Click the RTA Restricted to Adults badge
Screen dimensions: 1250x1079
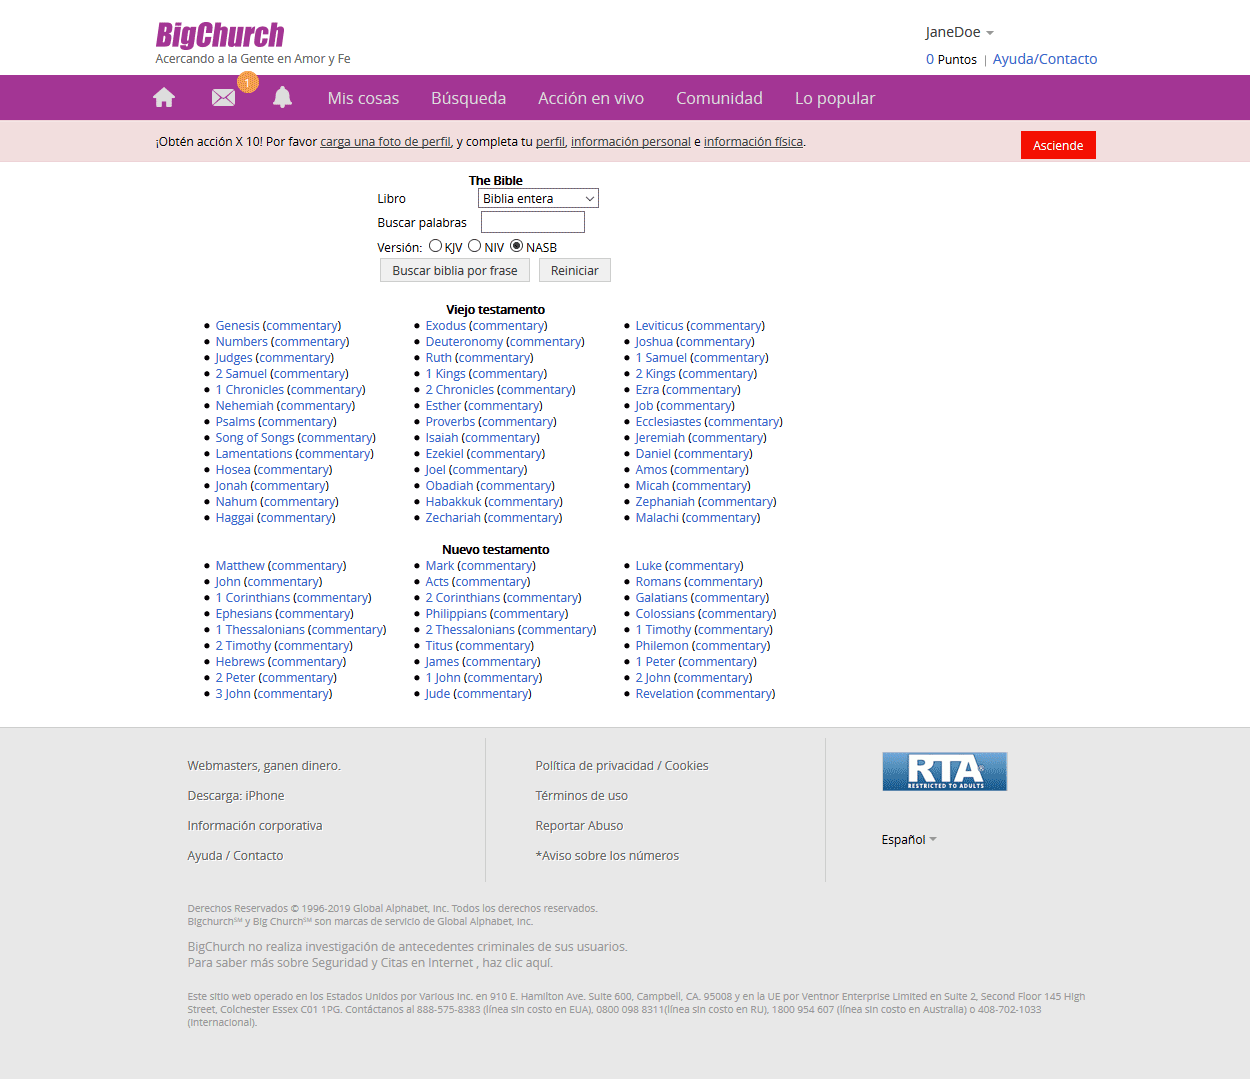tap(945, 771)
